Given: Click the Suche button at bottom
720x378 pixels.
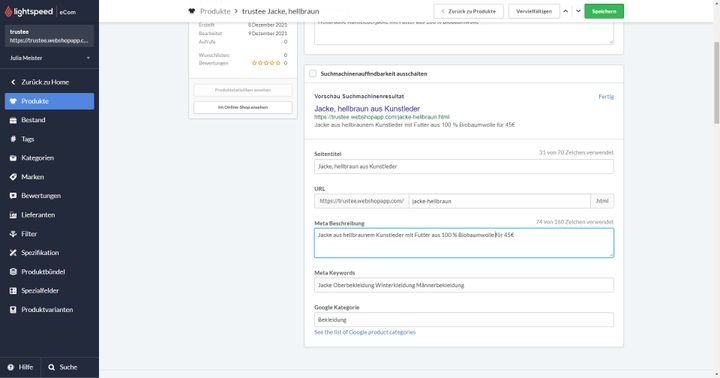Looking at the screenshot, I should pos(63,367).
